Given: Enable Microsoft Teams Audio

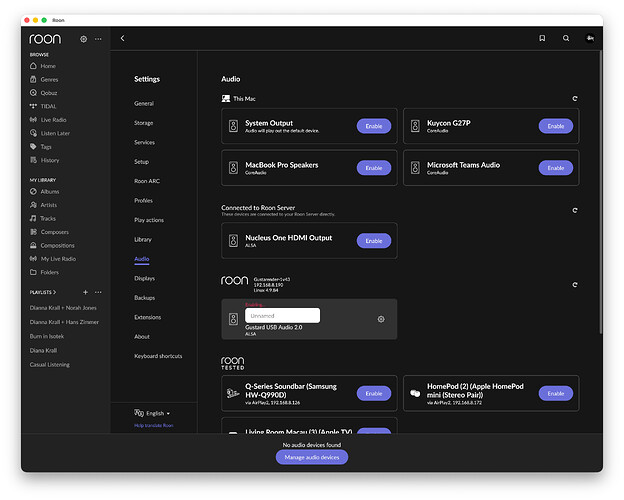Looking at the screenshot, I should click(556, 168).
